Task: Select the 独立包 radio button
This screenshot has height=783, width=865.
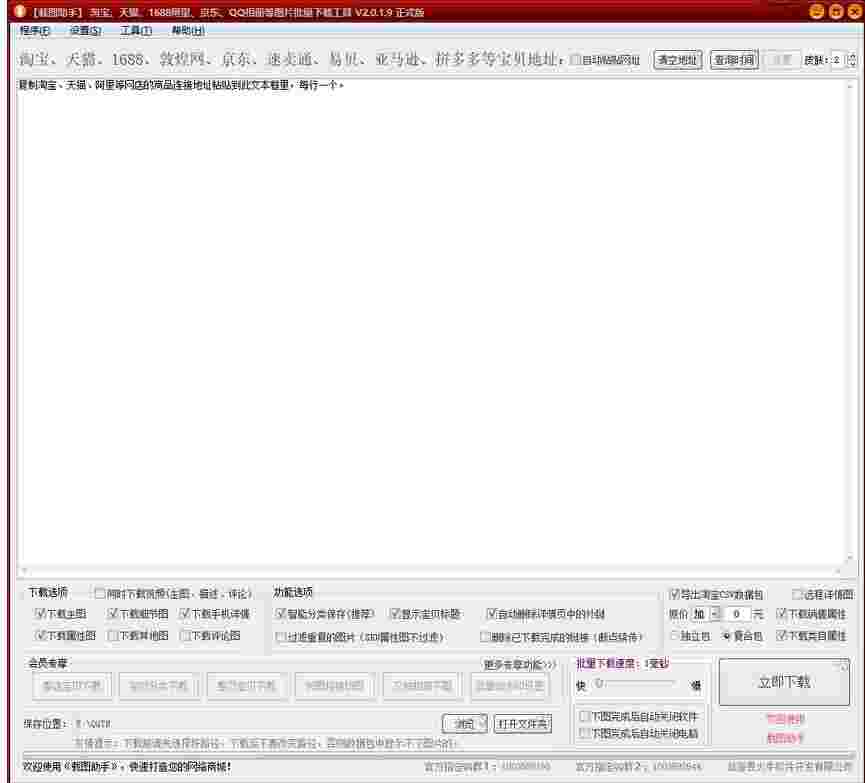Action: [676, 636]
